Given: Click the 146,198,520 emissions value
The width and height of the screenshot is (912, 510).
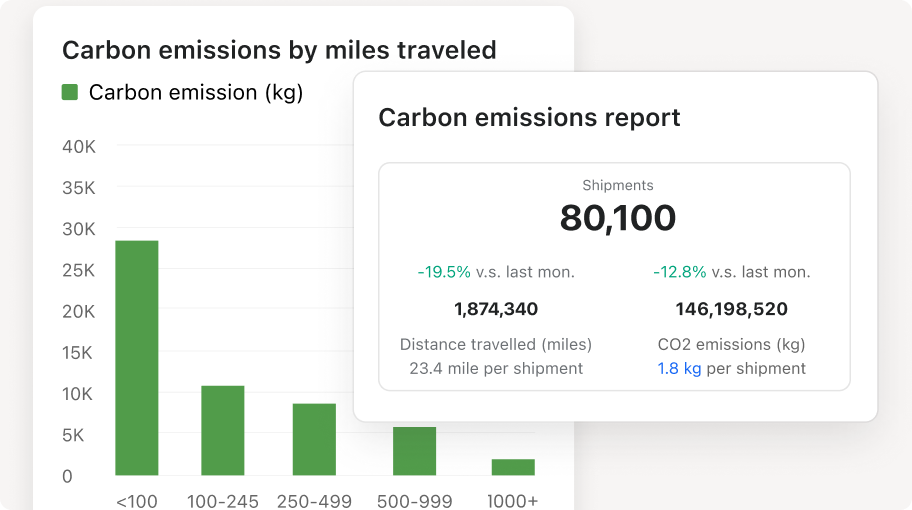Looking at the screenshot, I should tap(731, 309).
